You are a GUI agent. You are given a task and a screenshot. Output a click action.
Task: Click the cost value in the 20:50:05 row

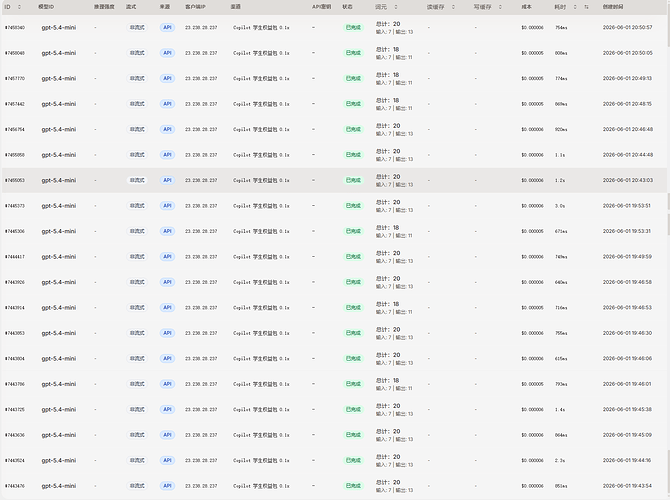point(532,53)
